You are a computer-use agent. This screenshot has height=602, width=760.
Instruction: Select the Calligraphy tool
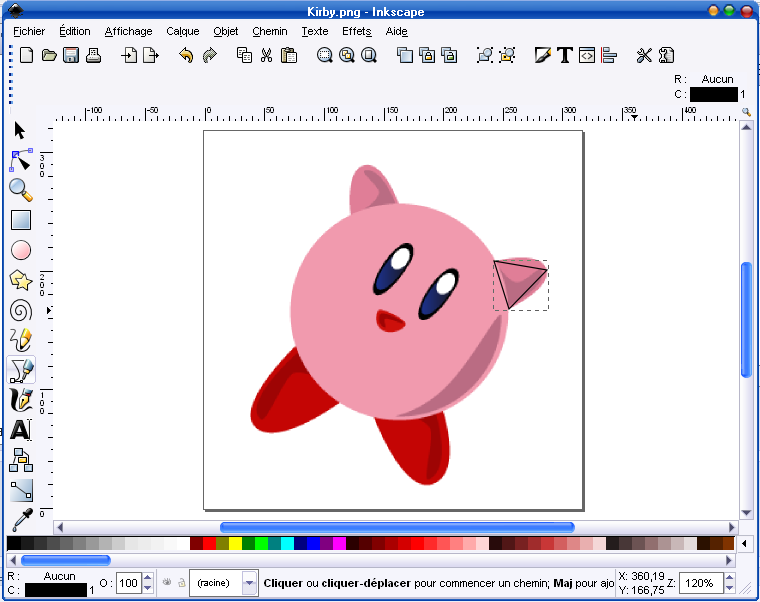point(21,400)
